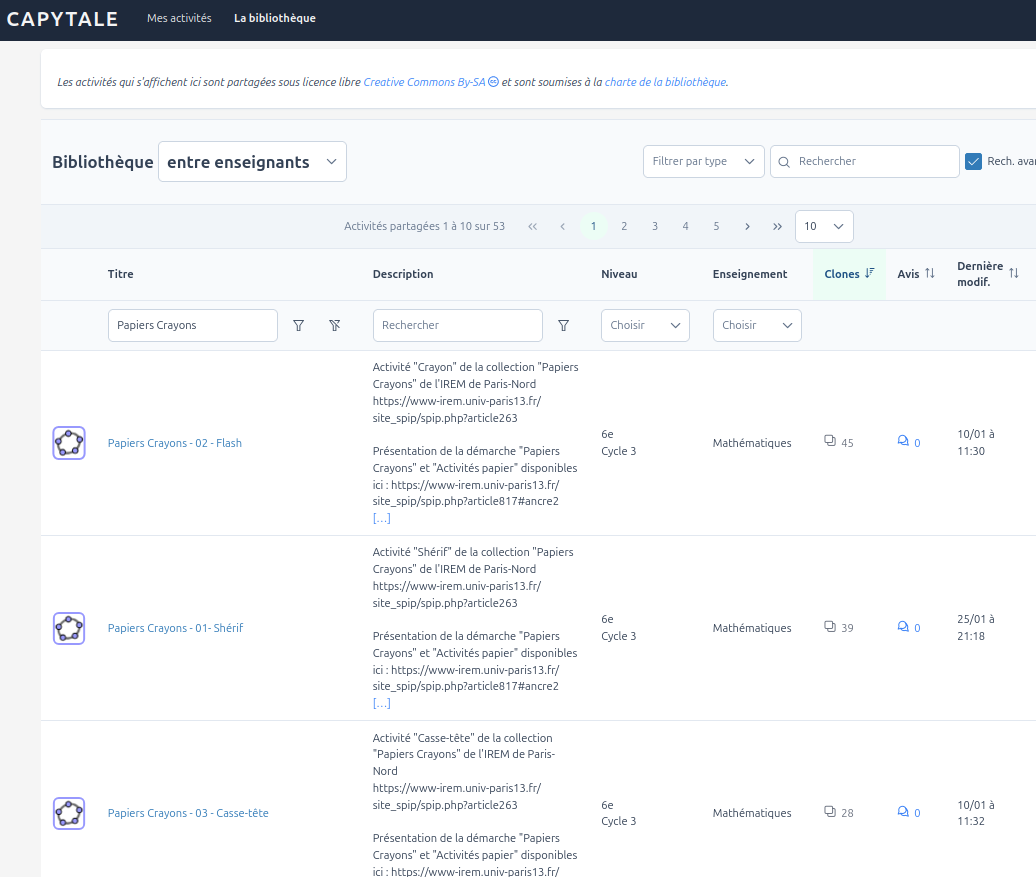Image resolution: width=1036 pixels, height=877 pixels.
Task: Click the Titre filter field containing Papiers Crayons
Action: 193,325
